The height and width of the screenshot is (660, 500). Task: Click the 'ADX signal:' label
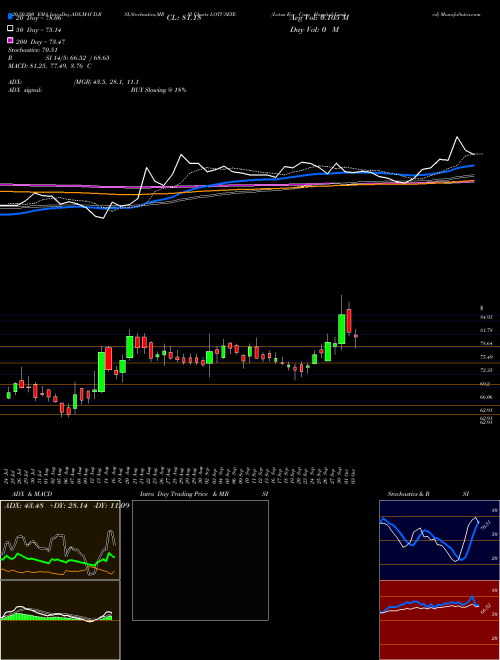point(24,90)
